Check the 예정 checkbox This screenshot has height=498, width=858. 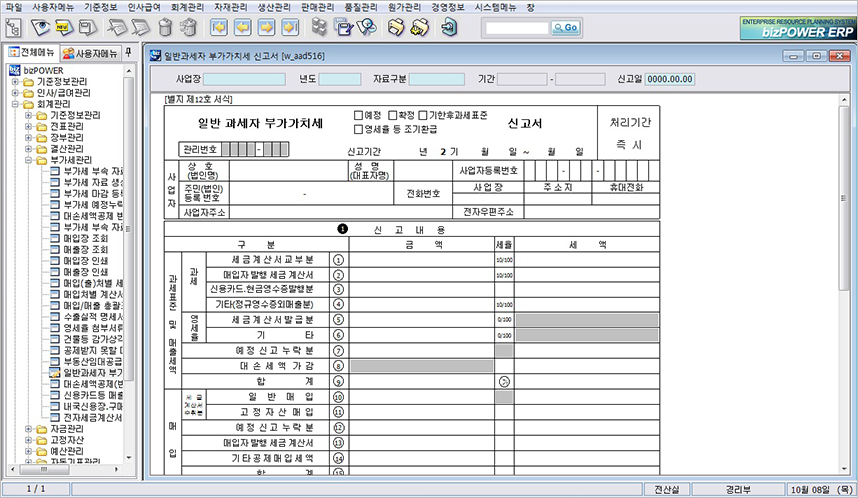[x=358, y=115]
